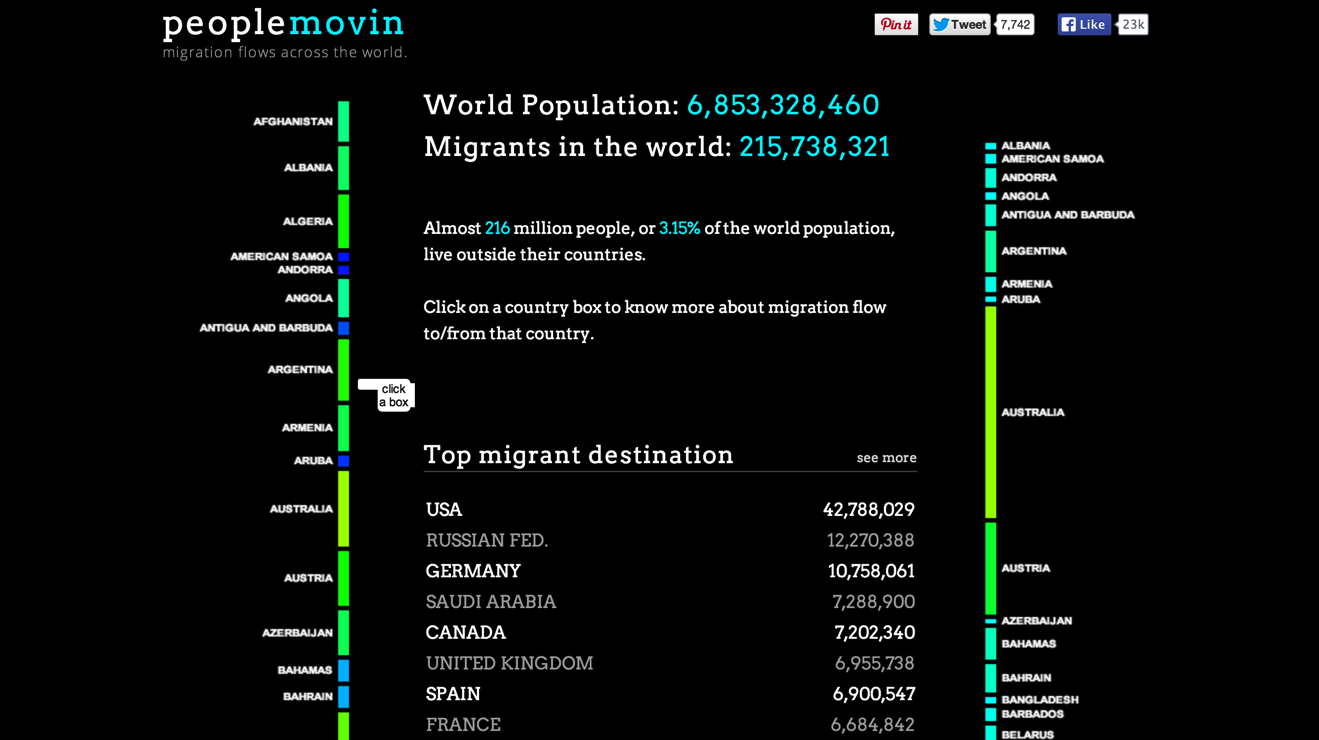This screenshot has width=1319, height=740.
Task: Click Armenia's cyan box on right
Action: tap(991, 285)
